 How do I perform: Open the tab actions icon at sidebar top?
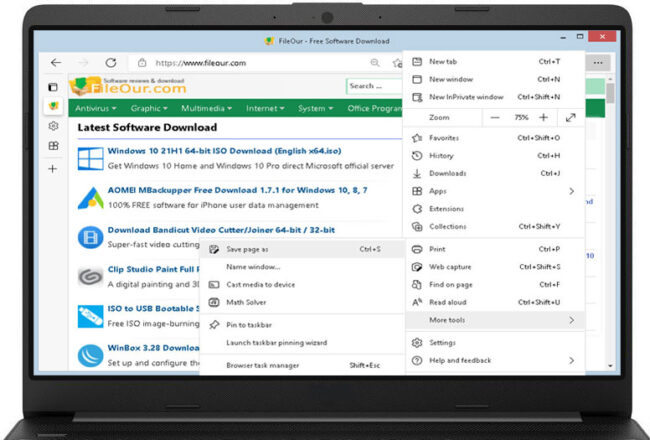53,87
